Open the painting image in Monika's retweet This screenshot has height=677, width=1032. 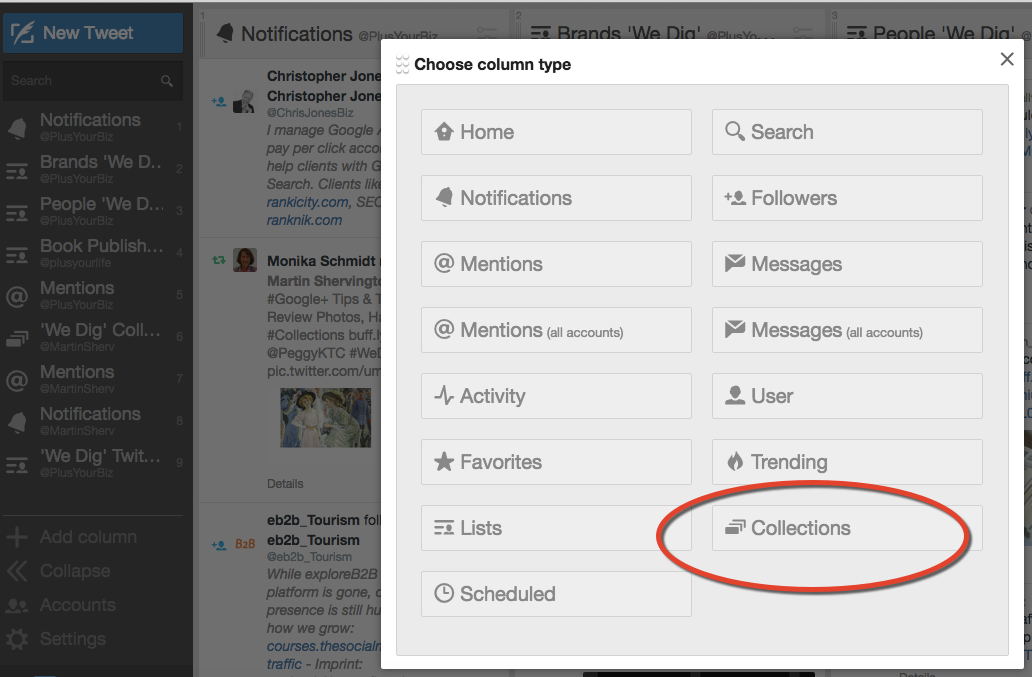click(x=326, y=418)
